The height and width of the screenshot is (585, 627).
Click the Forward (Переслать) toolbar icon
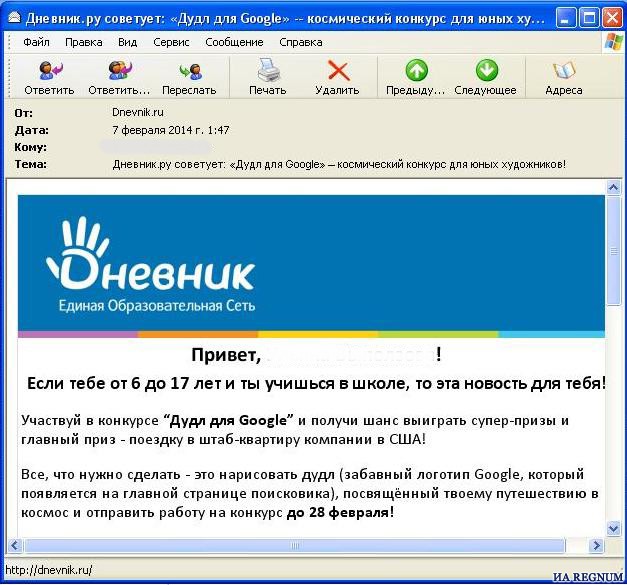190,71
